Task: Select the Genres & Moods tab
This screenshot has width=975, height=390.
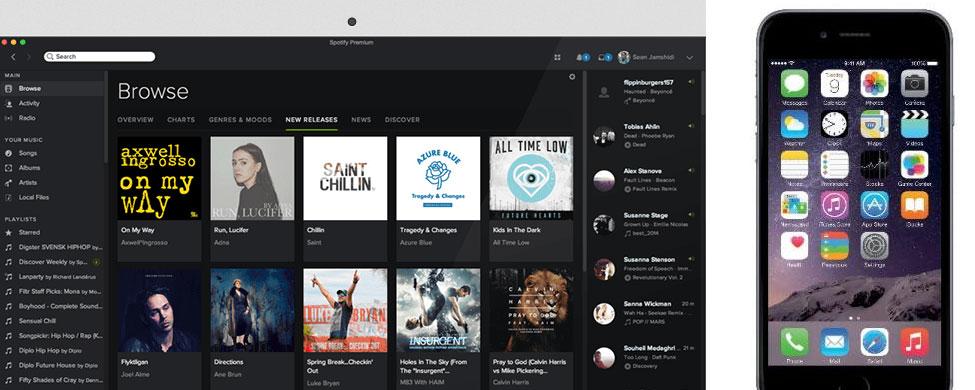Action: [240, 119]
